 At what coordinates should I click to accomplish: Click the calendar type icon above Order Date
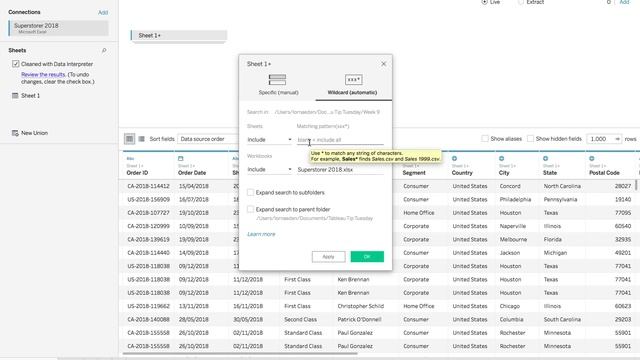[181, 158]
